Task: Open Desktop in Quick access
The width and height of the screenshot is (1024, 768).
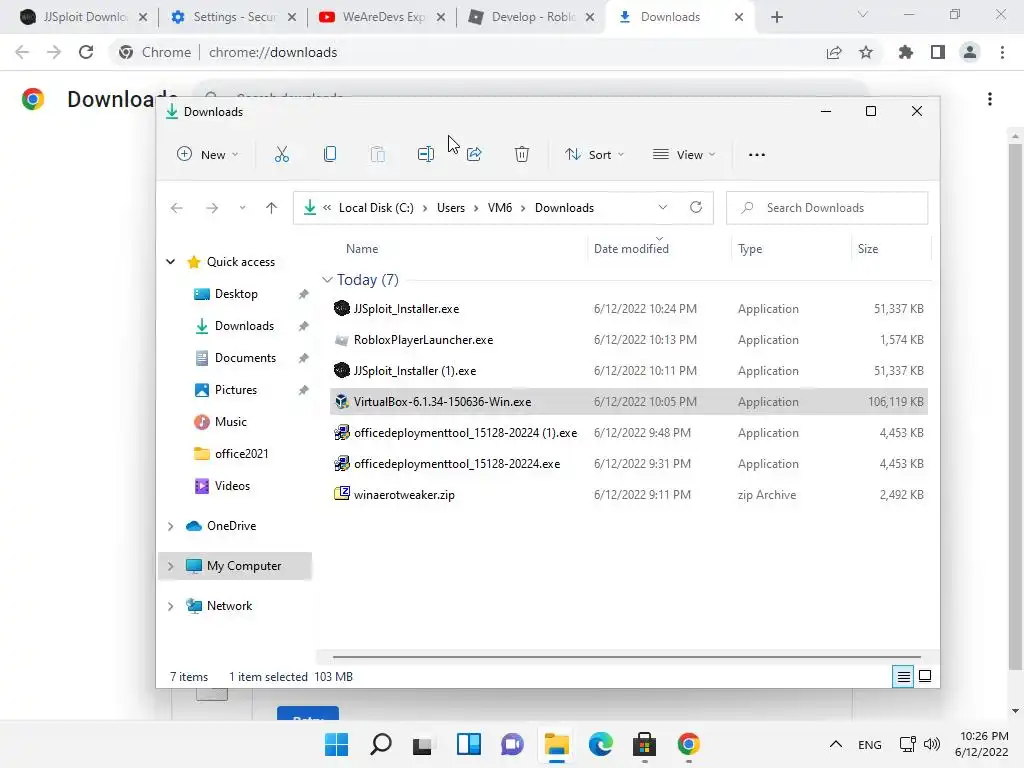Action: click(x=236, y=294)
